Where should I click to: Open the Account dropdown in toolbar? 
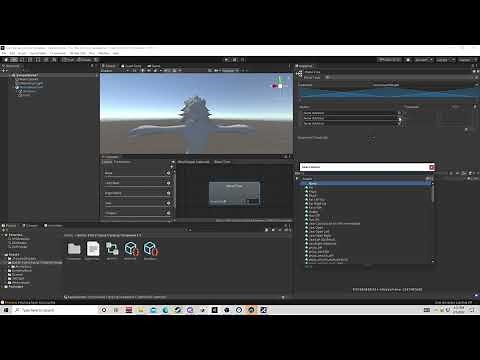point(423,60)
